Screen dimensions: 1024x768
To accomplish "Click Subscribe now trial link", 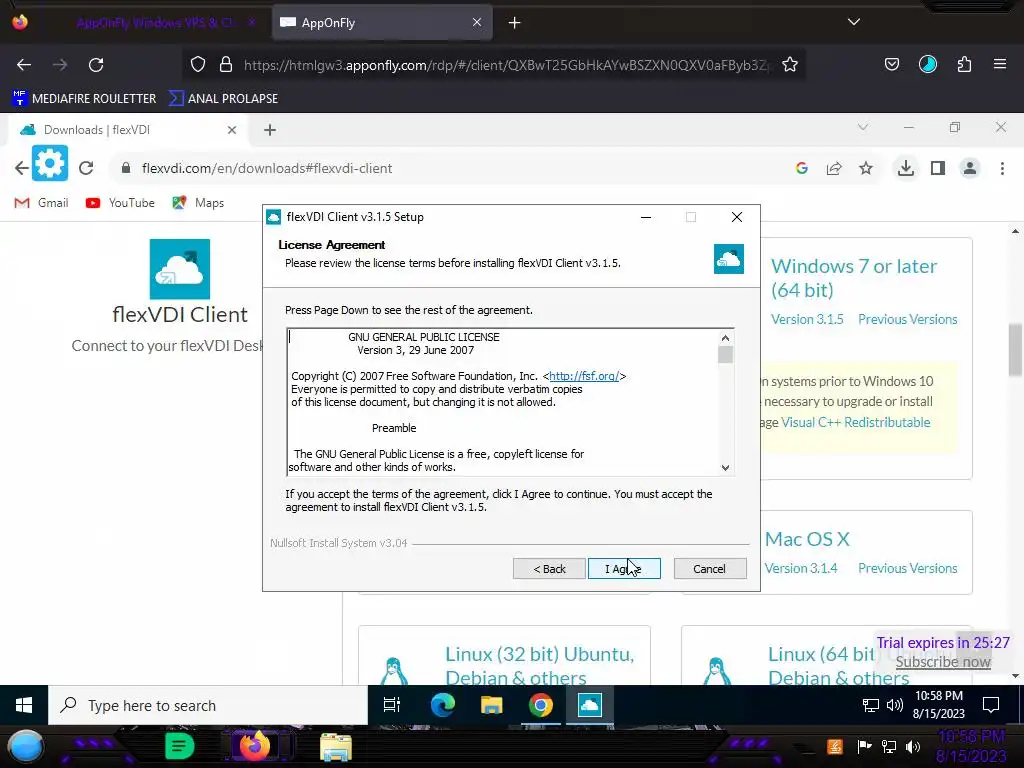I will [943, 662].
